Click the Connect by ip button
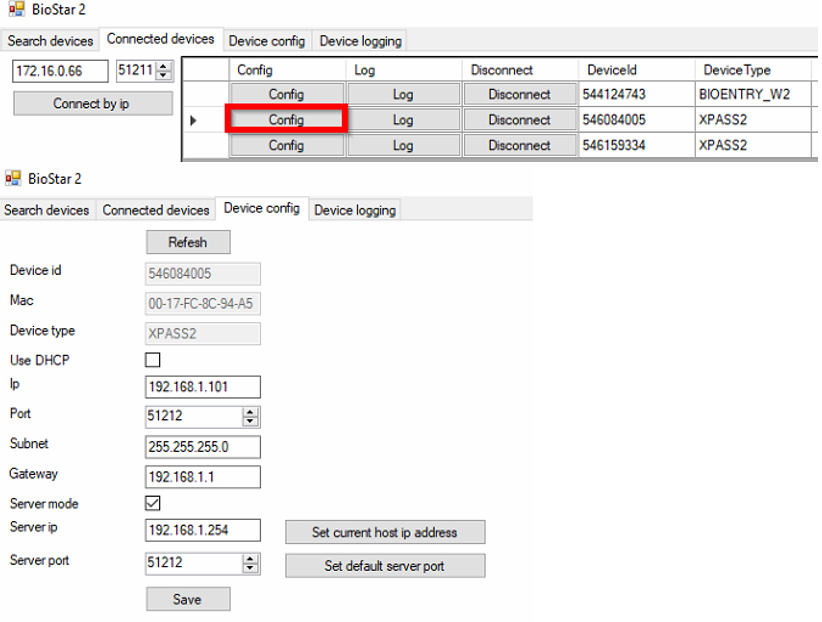 point(92,104)
